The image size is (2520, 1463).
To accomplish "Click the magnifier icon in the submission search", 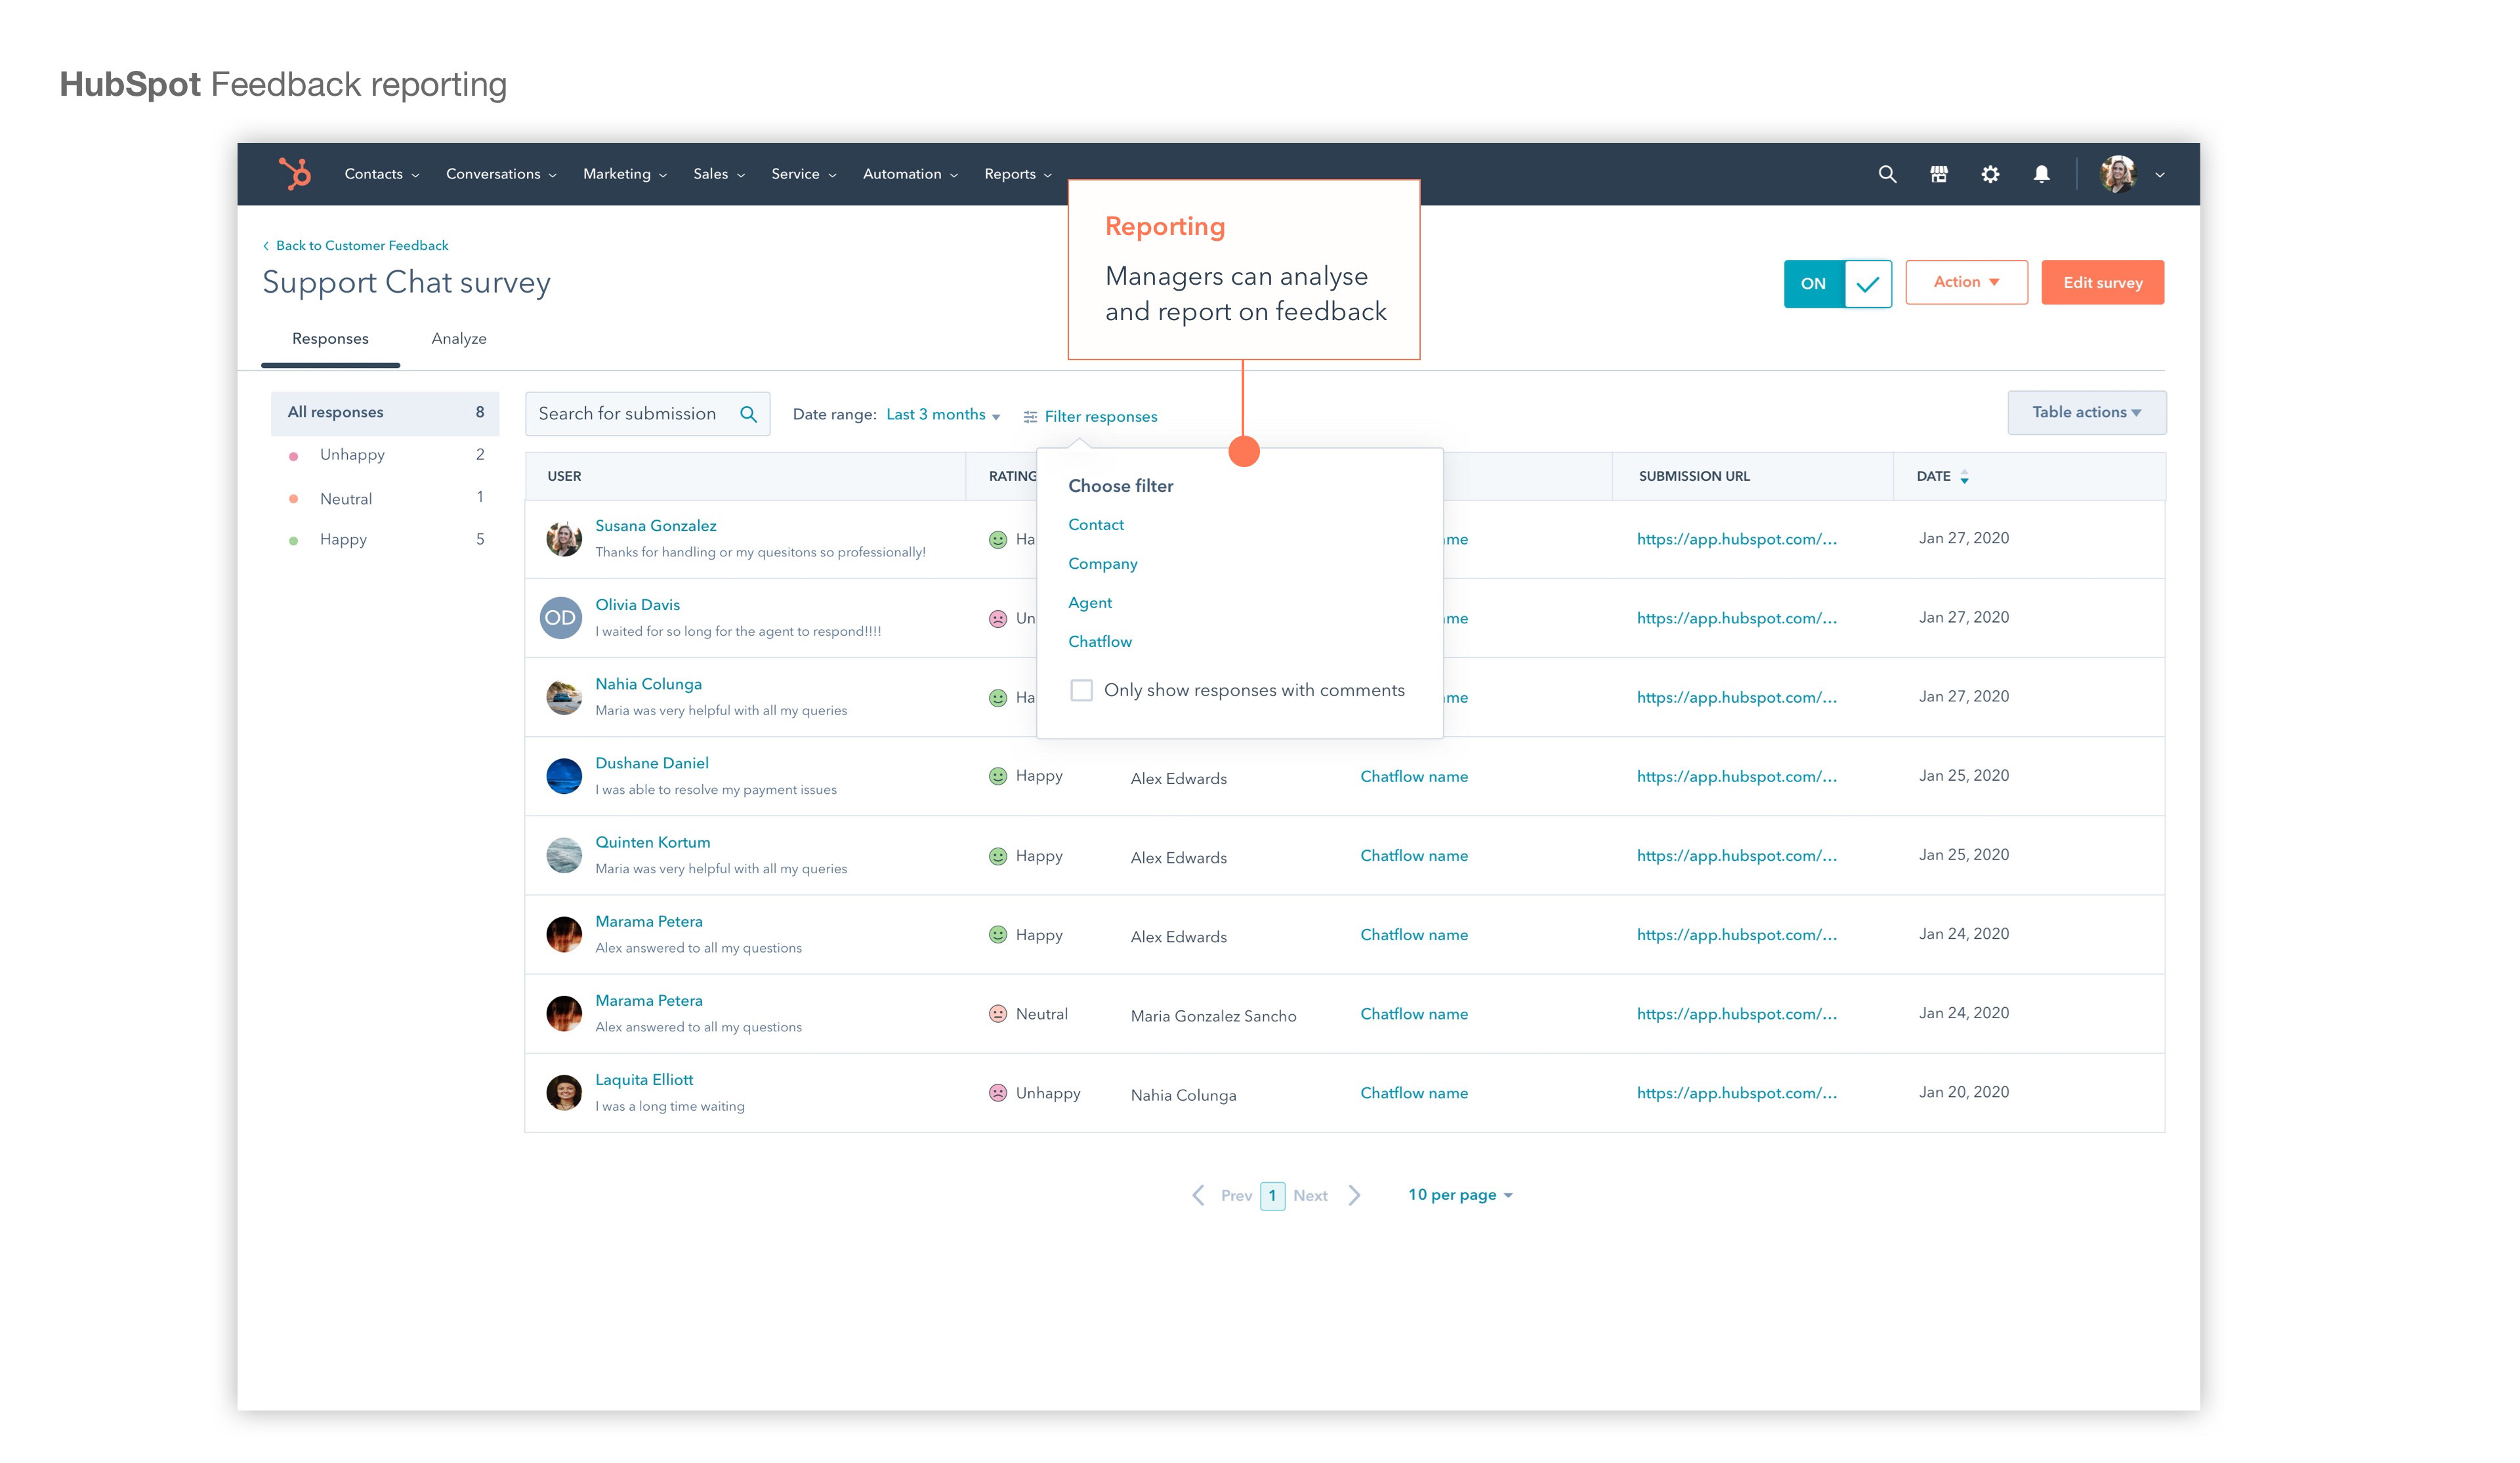I will 748,414.
